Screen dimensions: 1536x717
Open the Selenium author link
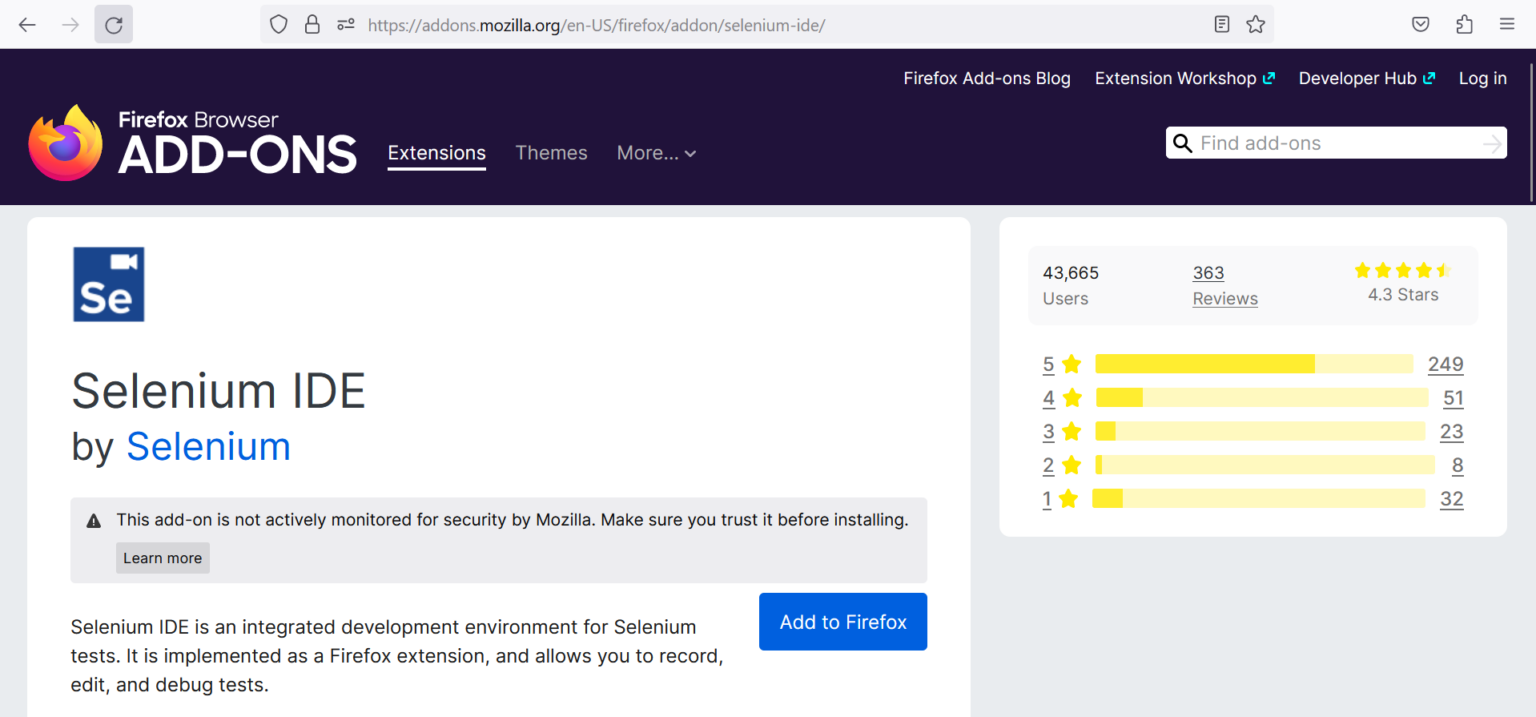tap(208, 446)
